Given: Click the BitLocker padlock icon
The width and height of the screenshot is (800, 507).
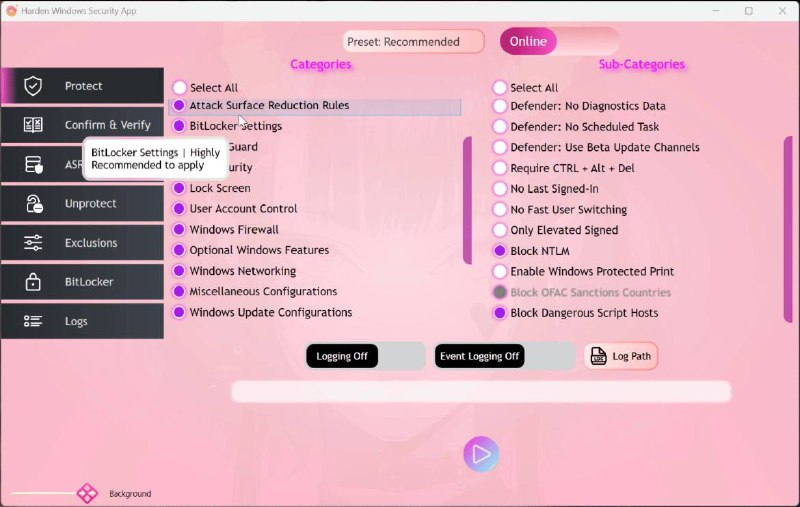Looking at the screenshot, I should (x=33, y=282).
